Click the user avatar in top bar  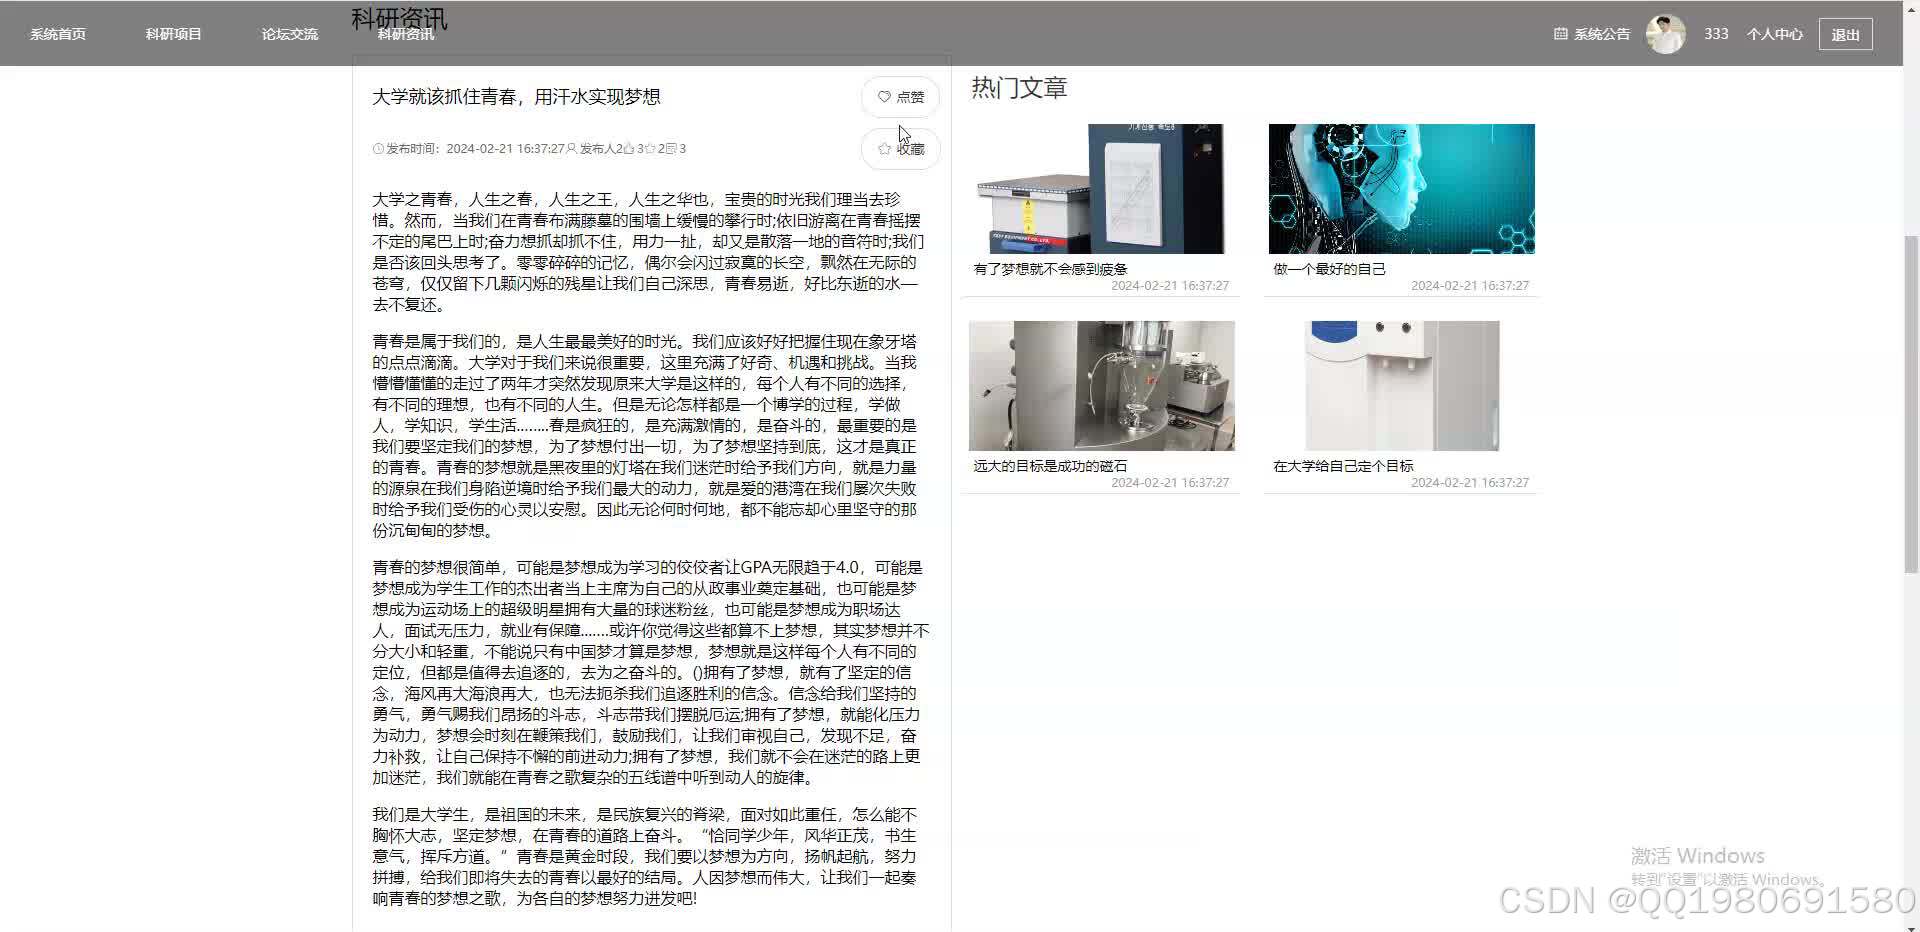pyautogui.click(x=1666, y=33)
